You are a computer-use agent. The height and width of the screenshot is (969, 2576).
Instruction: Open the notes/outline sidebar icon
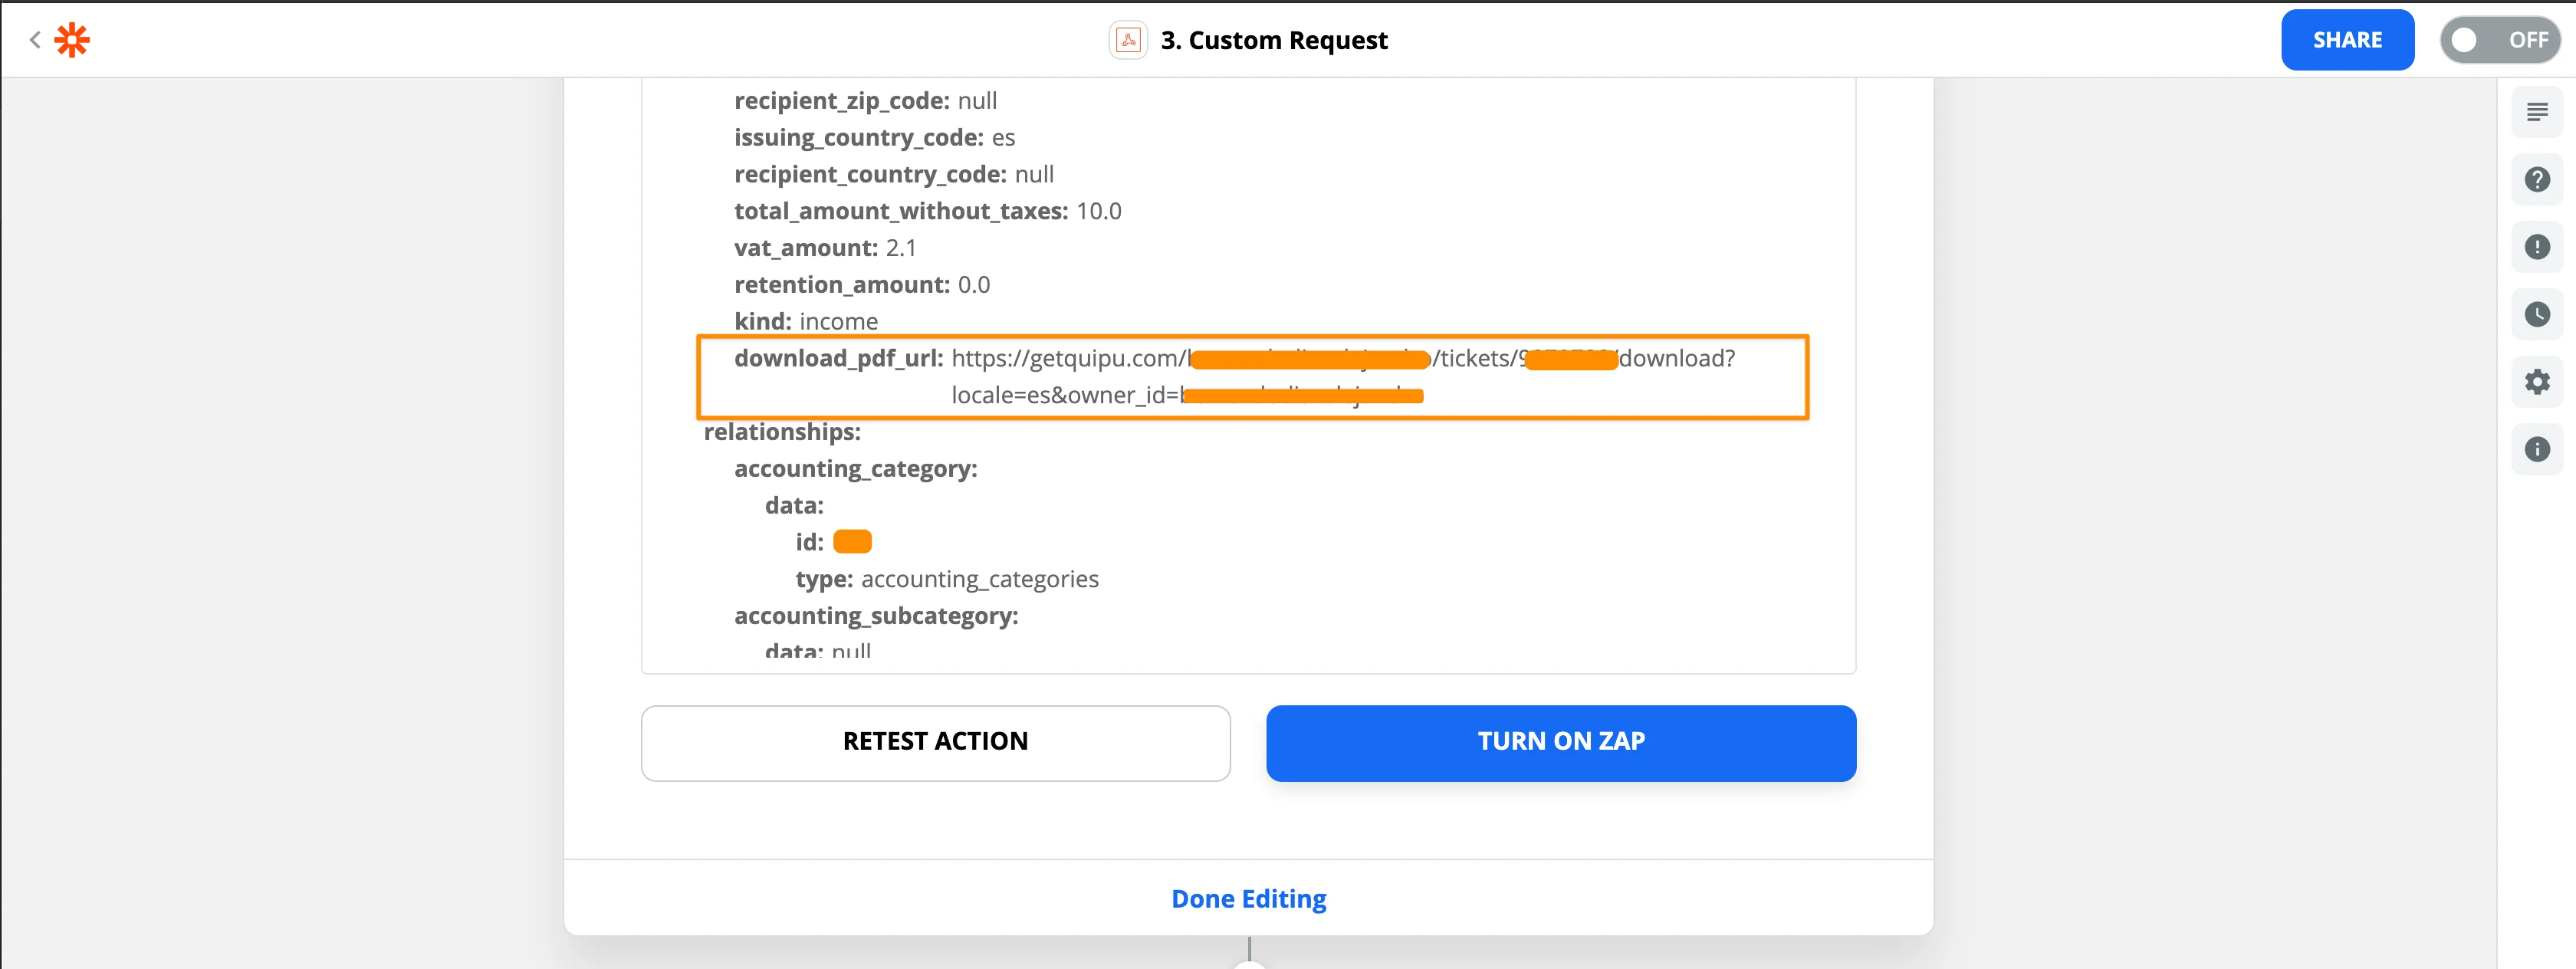point(2536,112)
